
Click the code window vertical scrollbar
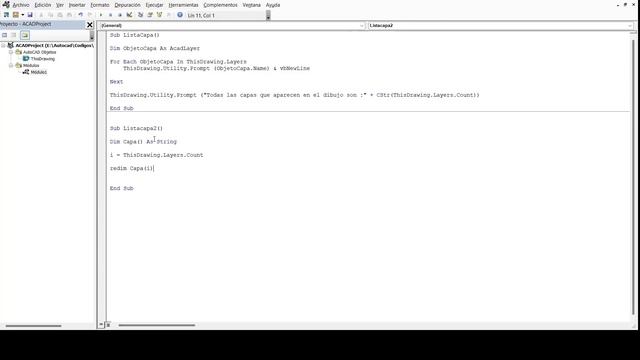tap(633, 176)
